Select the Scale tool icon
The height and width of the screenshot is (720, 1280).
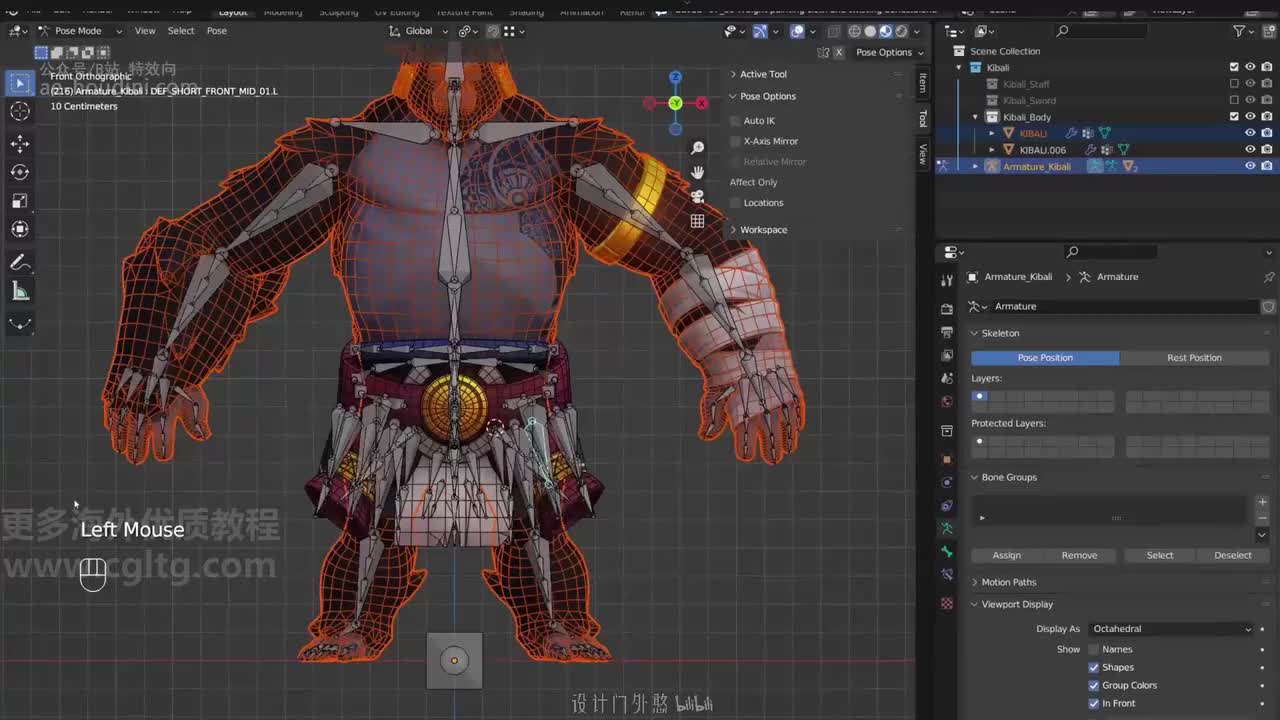pyautogui.click(x=20, y=201)
